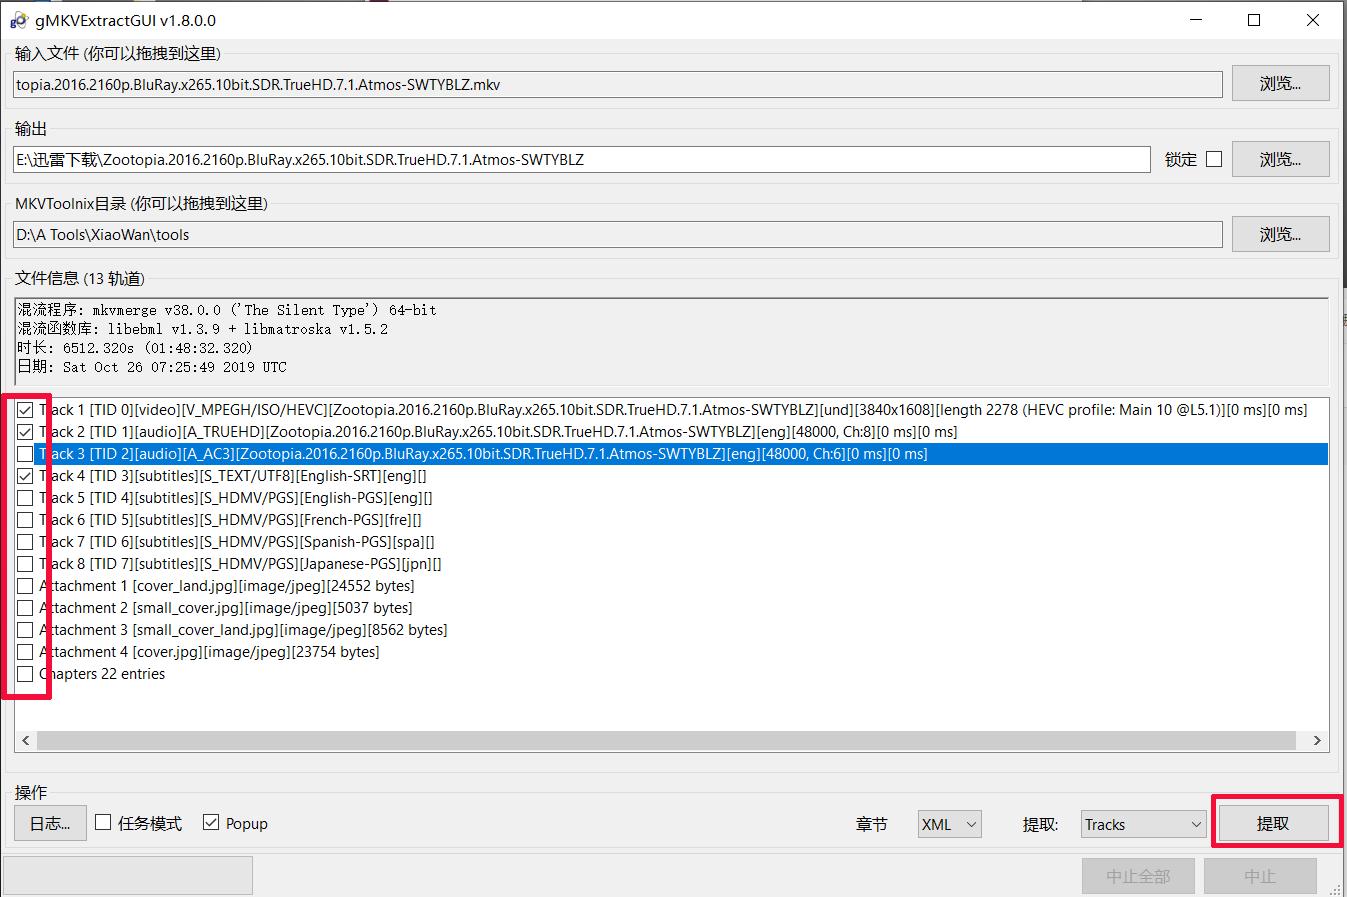Uncheck the Popup checkbox
The height and width of the screenshot is (897, 1347).
[210, 822]
